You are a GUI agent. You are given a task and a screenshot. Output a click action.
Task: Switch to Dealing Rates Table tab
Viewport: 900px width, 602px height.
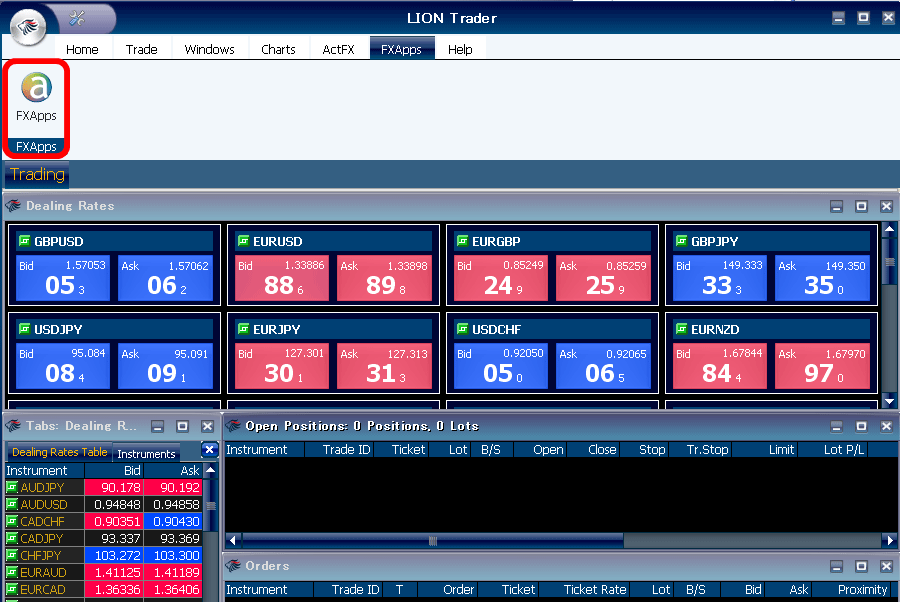pos(59,453)
